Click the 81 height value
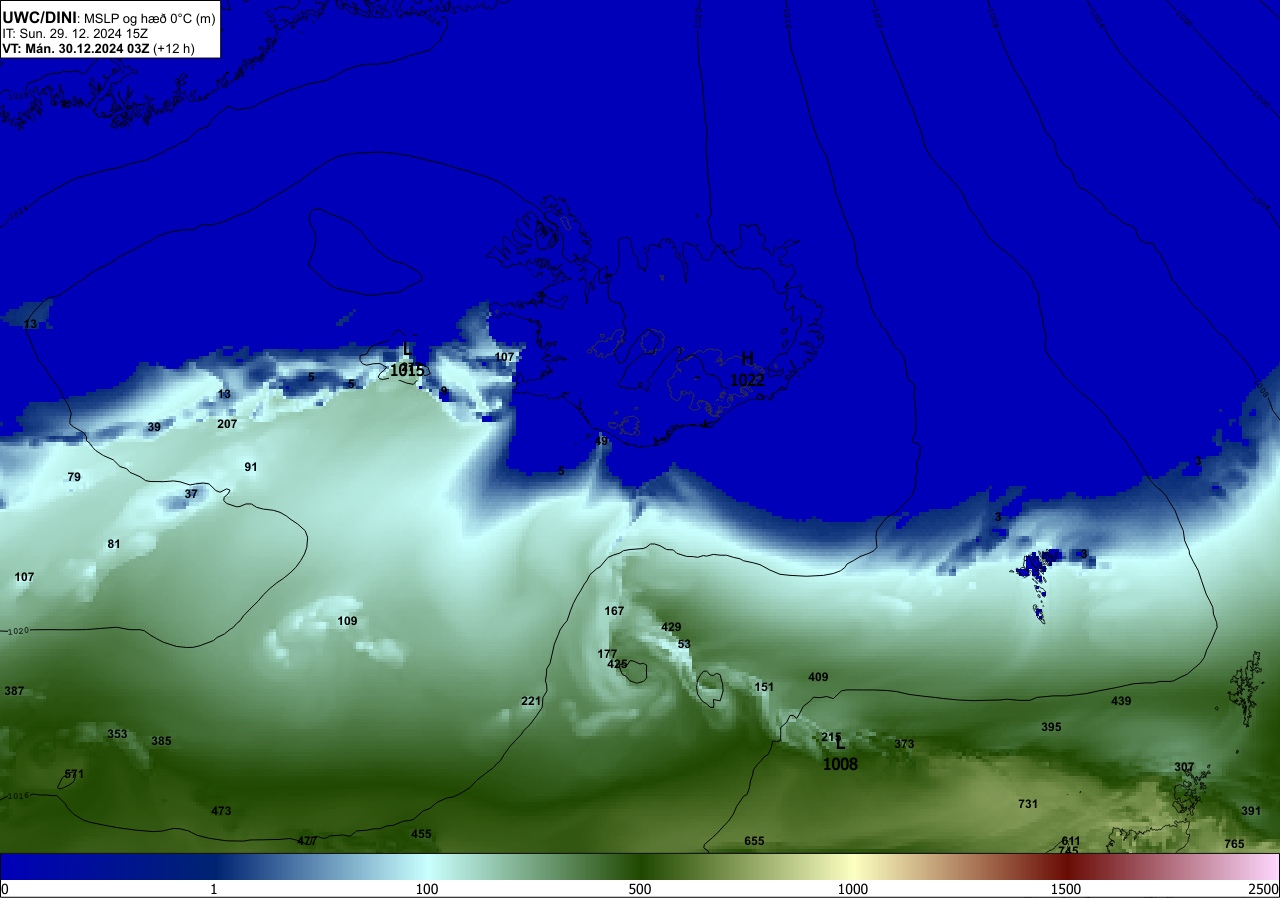The height and width of the screenshot is (898, 1280). [x=114, y=544]
